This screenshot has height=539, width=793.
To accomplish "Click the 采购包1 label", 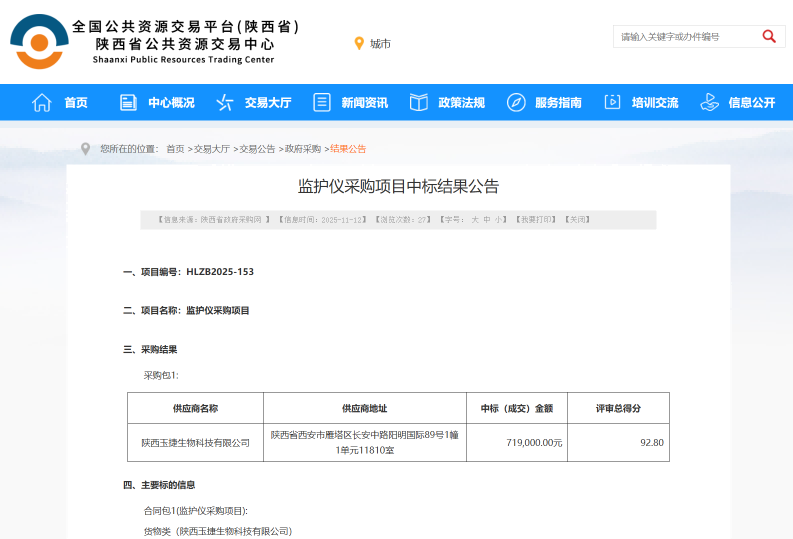I will point(161,376).
